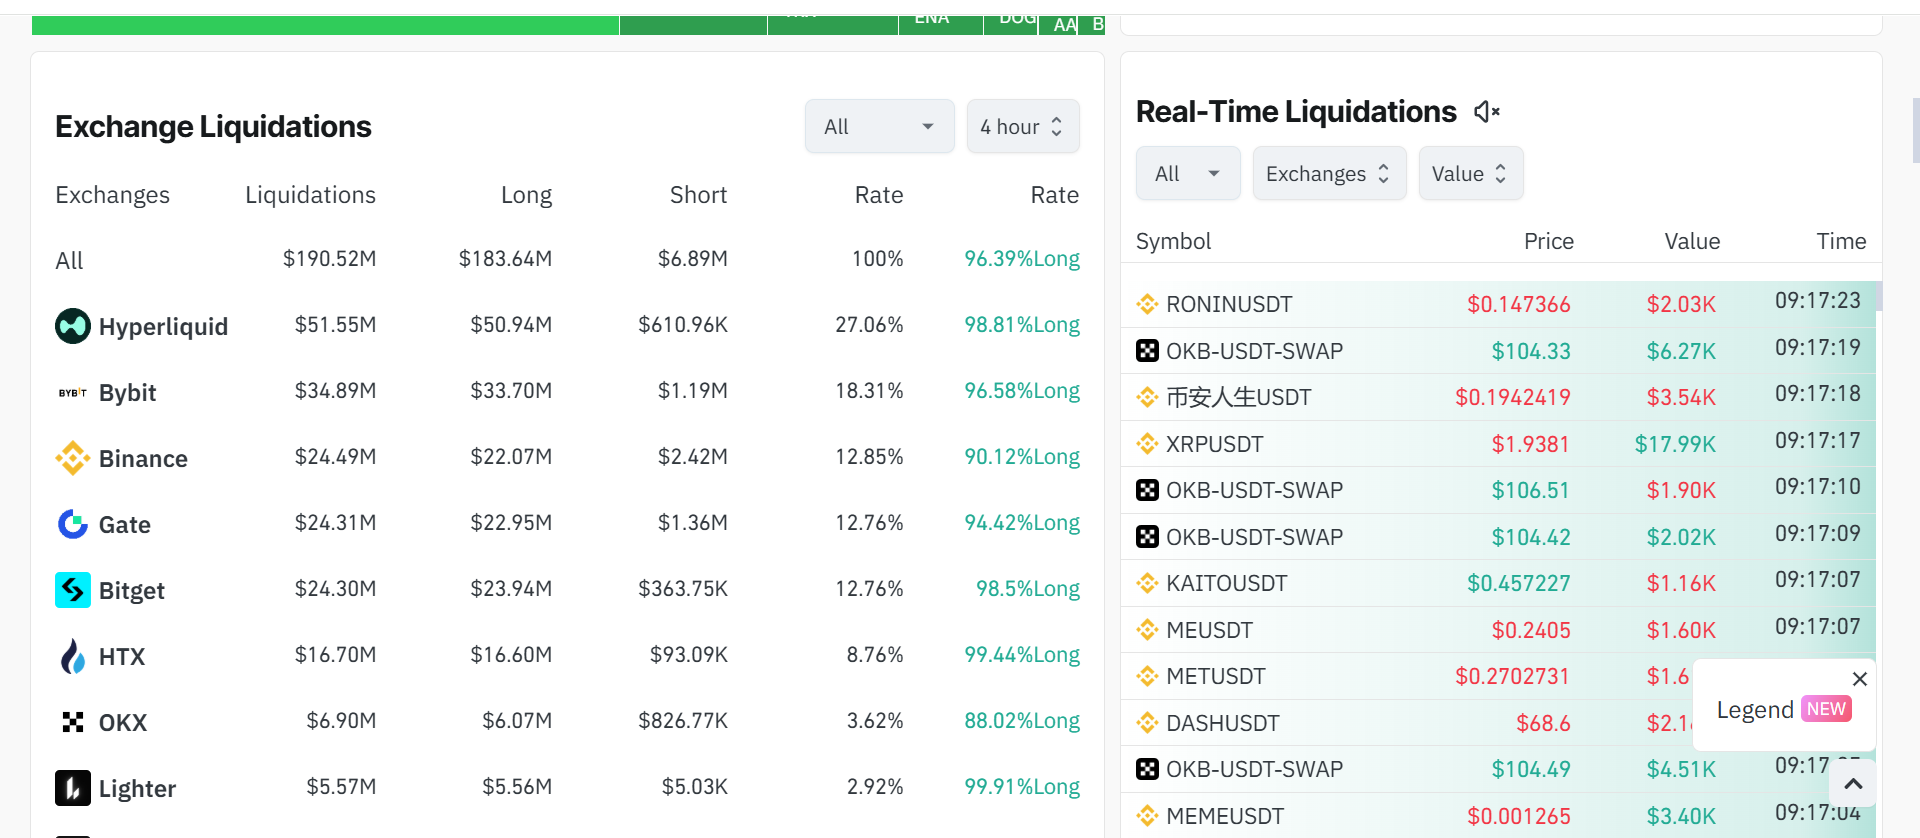
Task: Open the Value filter dropdown
Action: point(1470,174)
